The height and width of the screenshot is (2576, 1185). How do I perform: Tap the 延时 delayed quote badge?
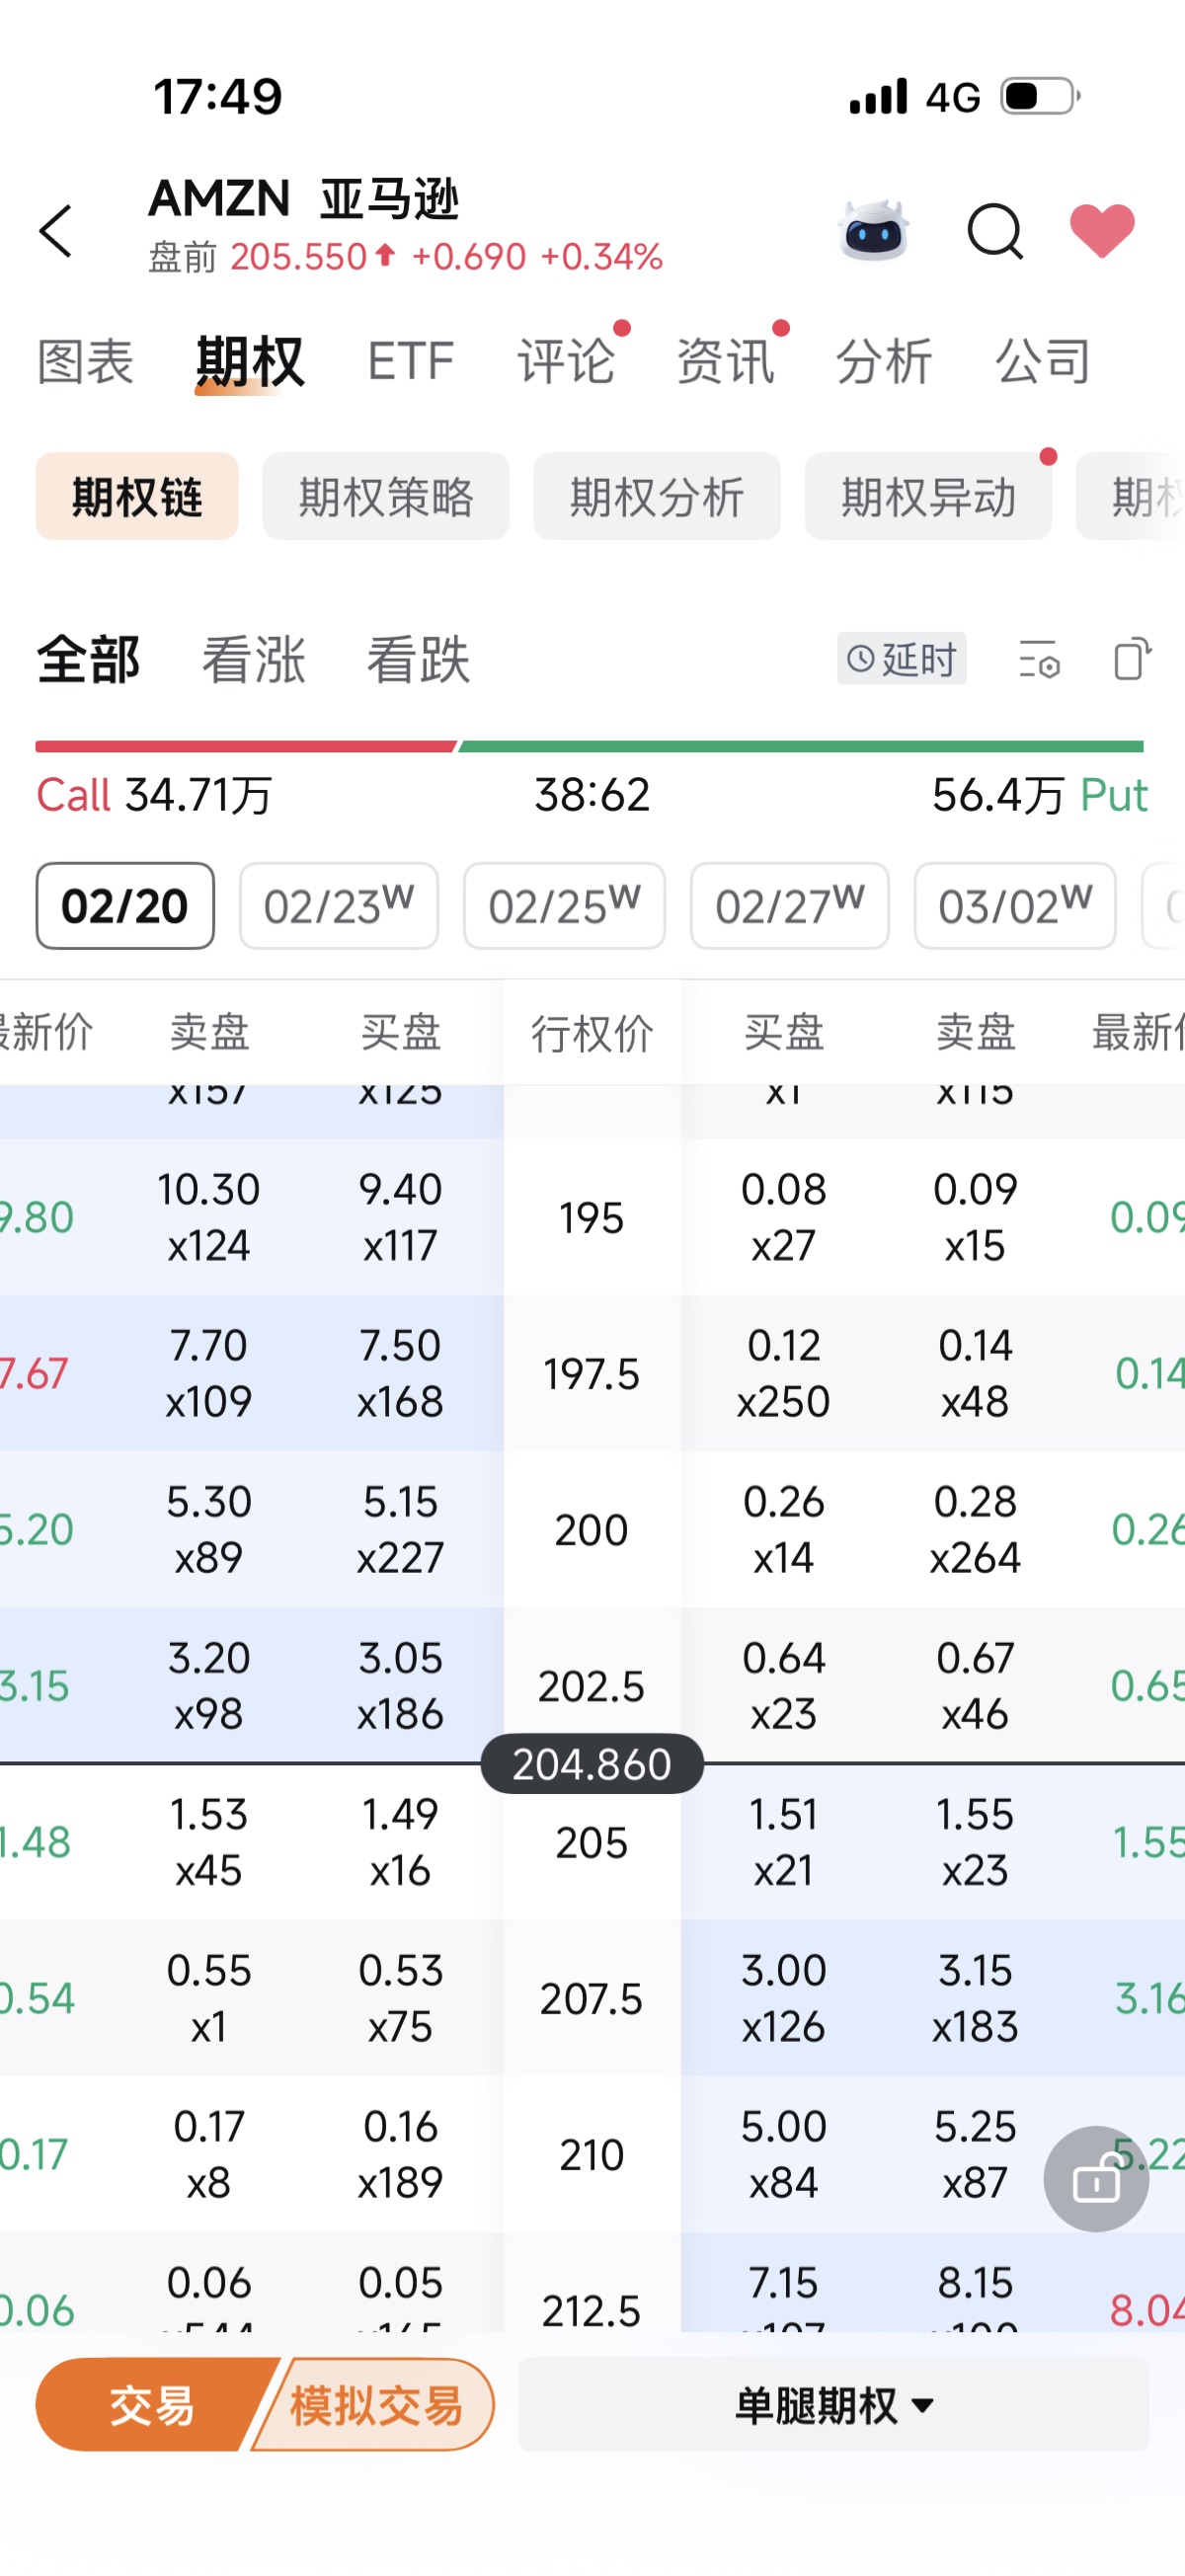[x=901, y=659]
